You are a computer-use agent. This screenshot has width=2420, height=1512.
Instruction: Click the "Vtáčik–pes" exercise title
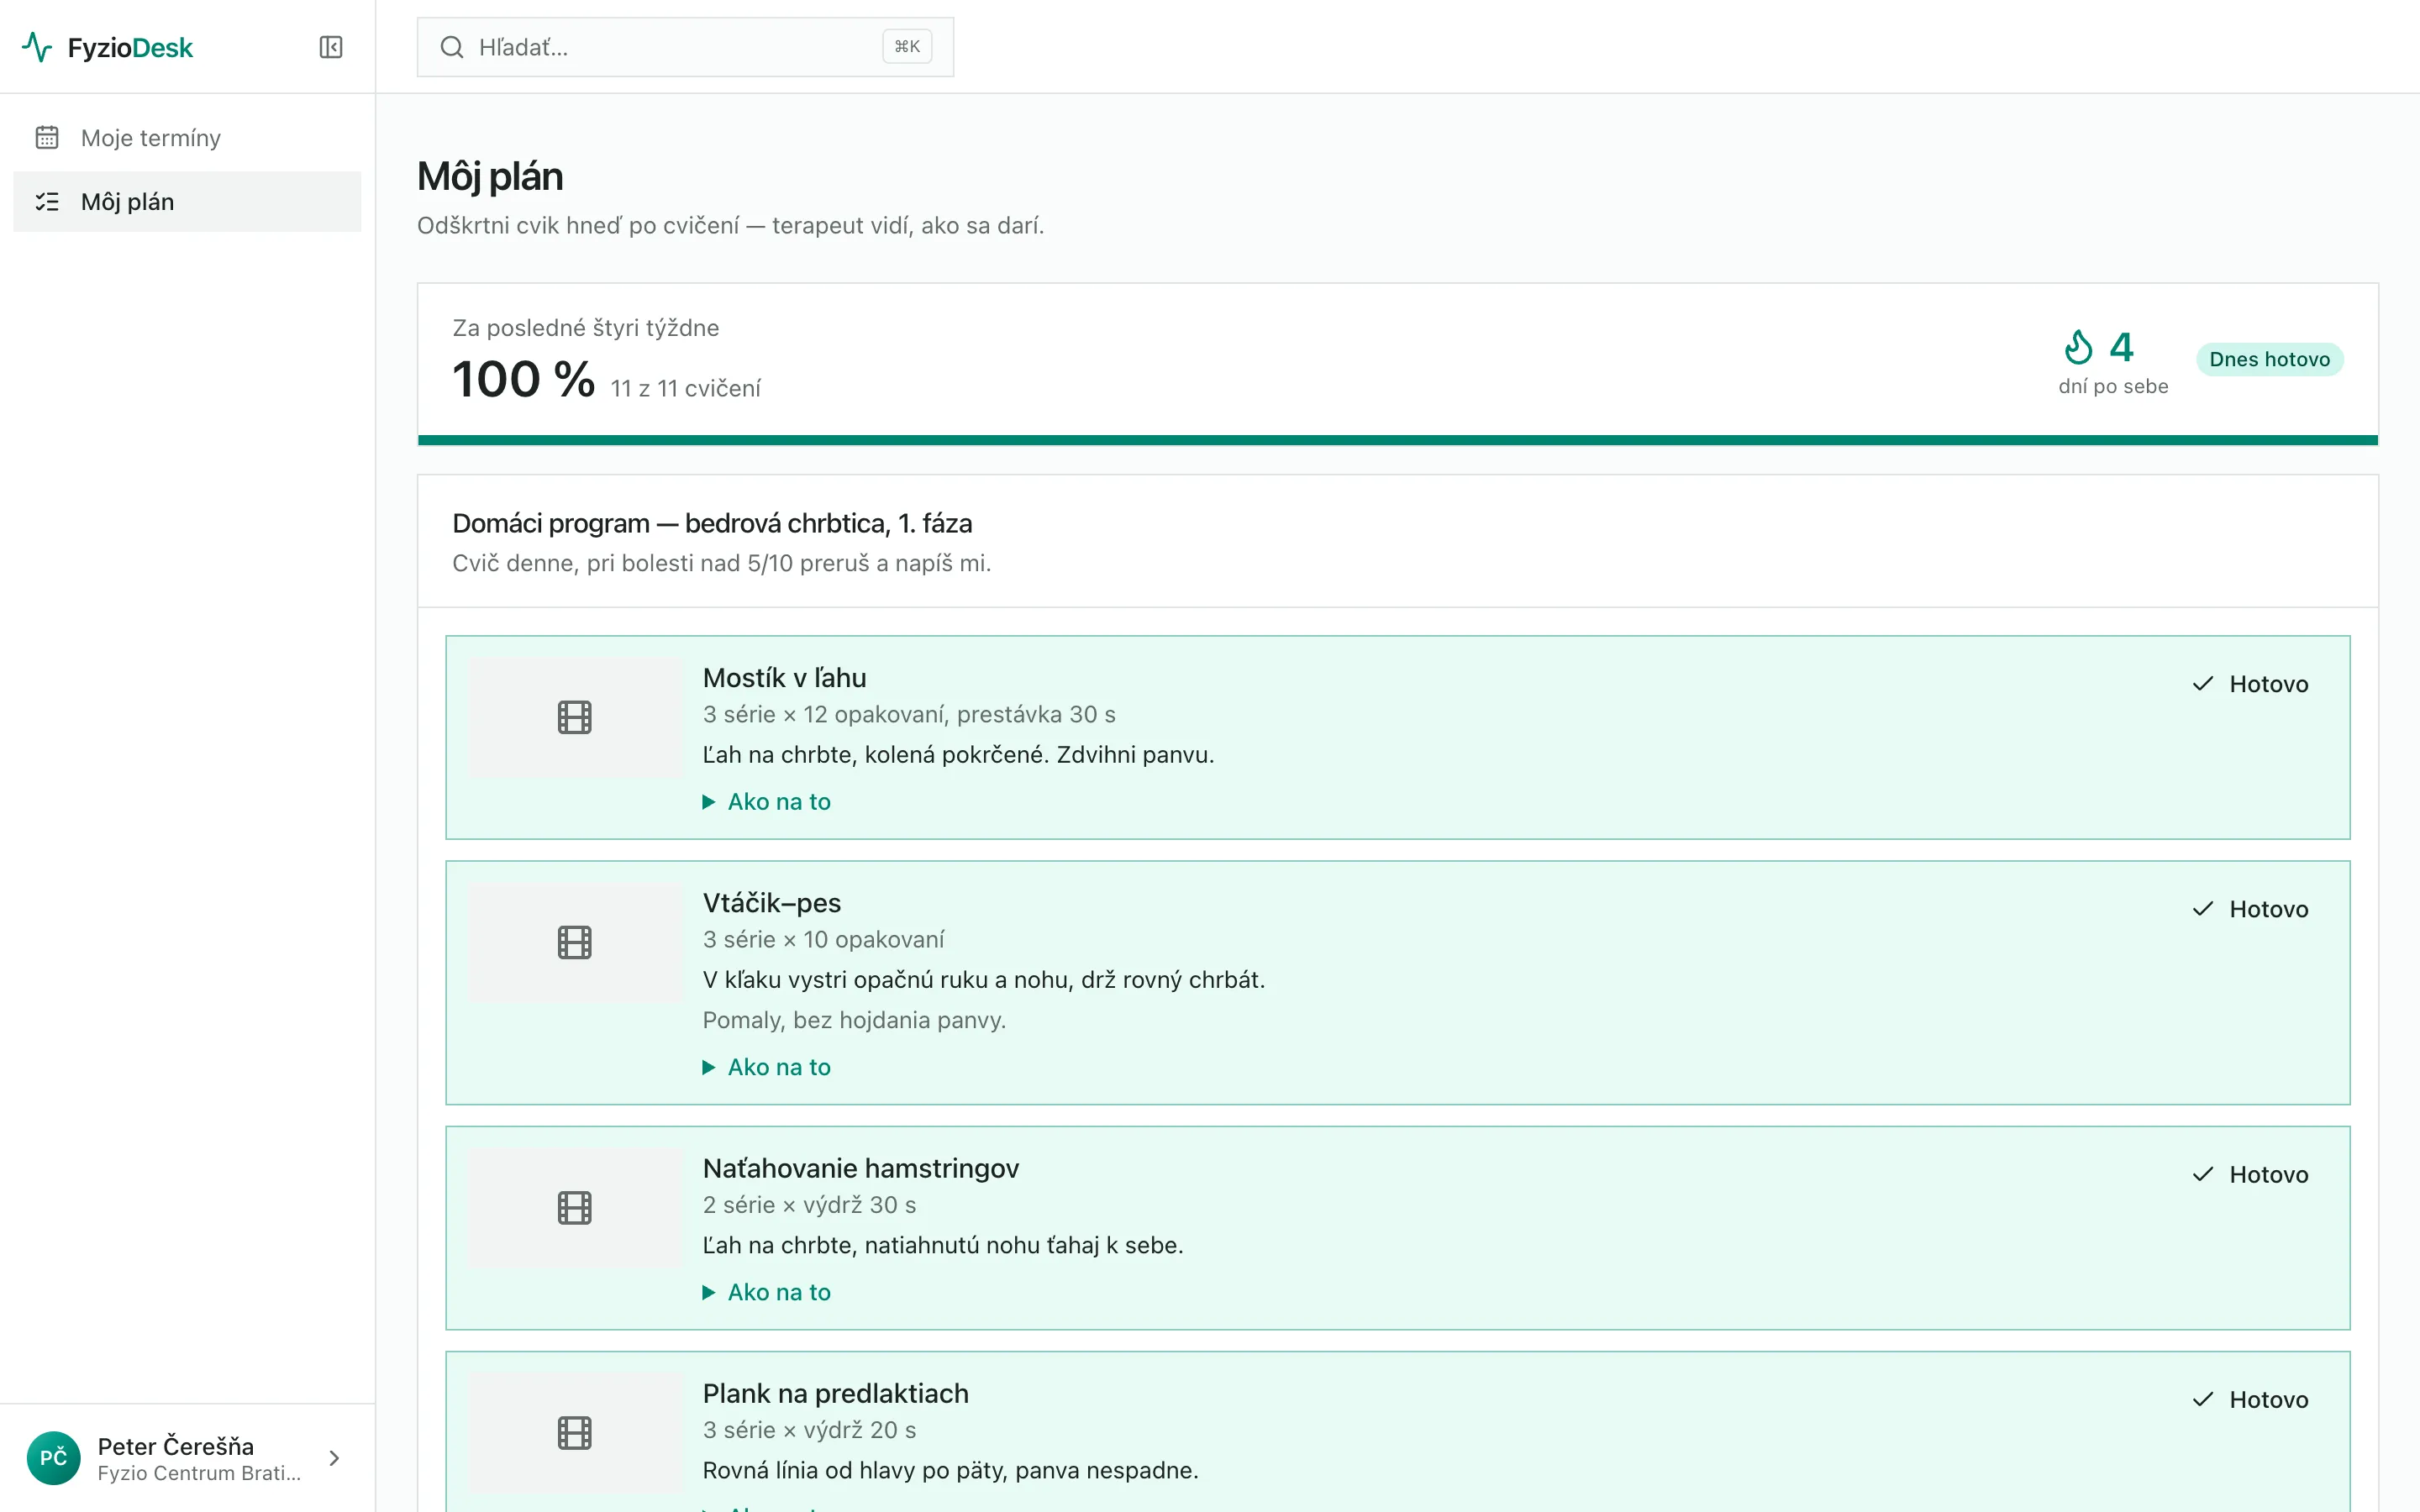[772, 903]
